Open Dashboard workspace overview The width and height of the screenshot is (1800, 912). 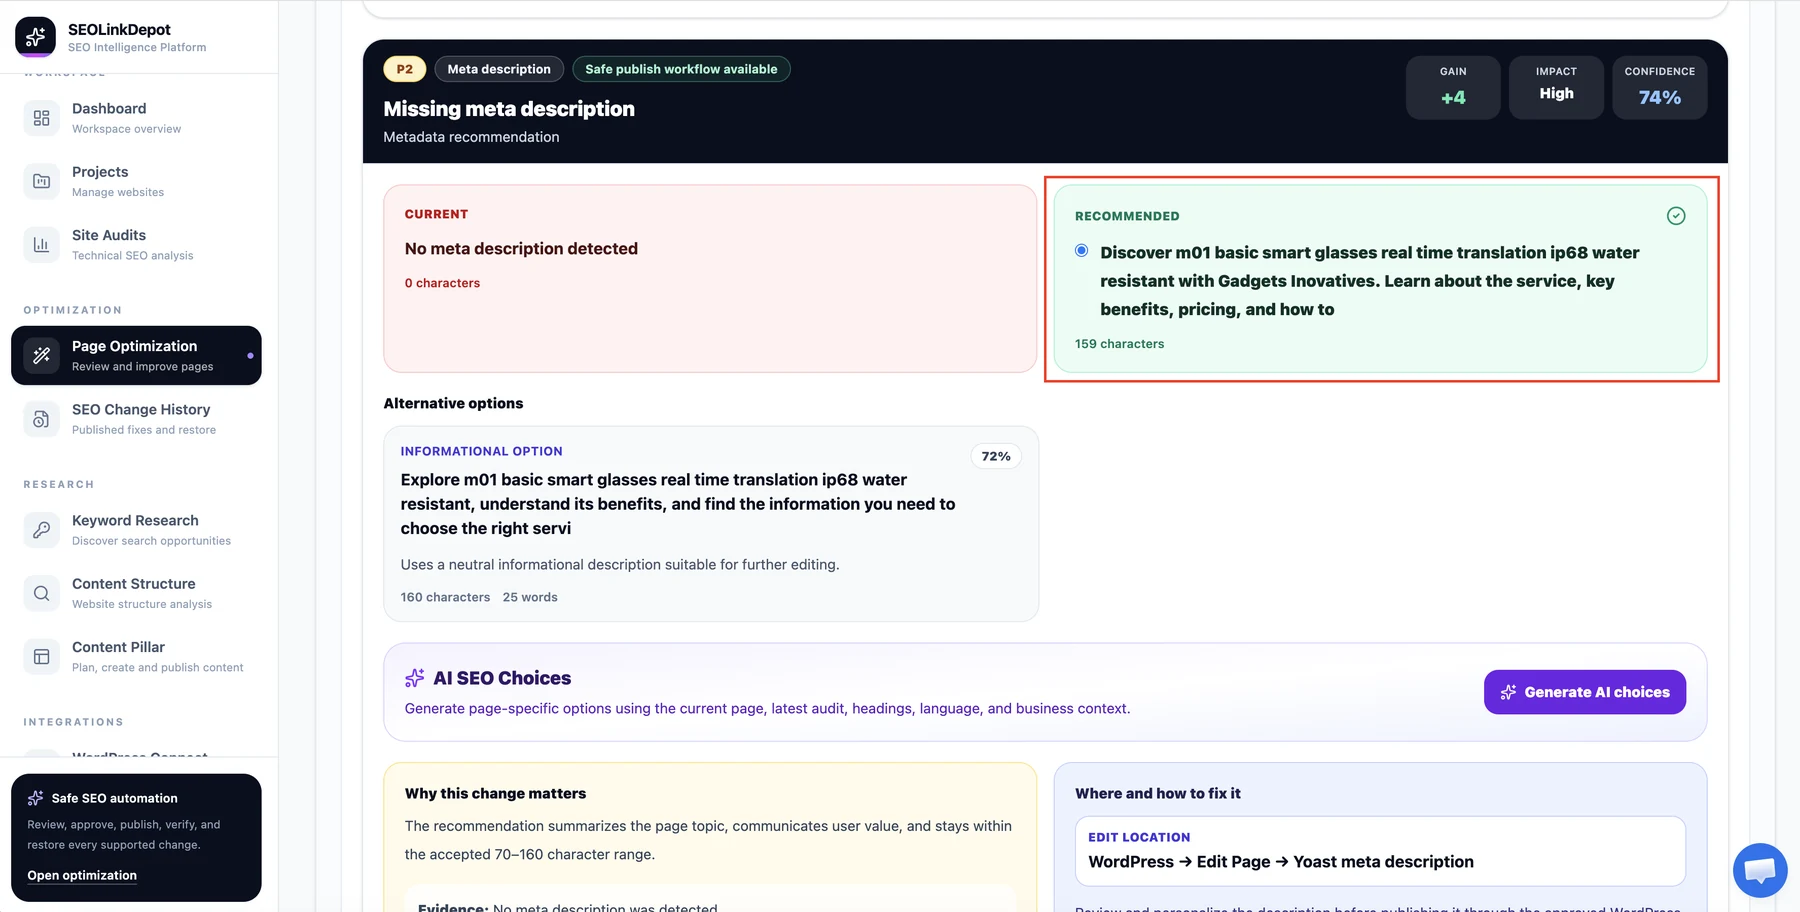[136, 118]
